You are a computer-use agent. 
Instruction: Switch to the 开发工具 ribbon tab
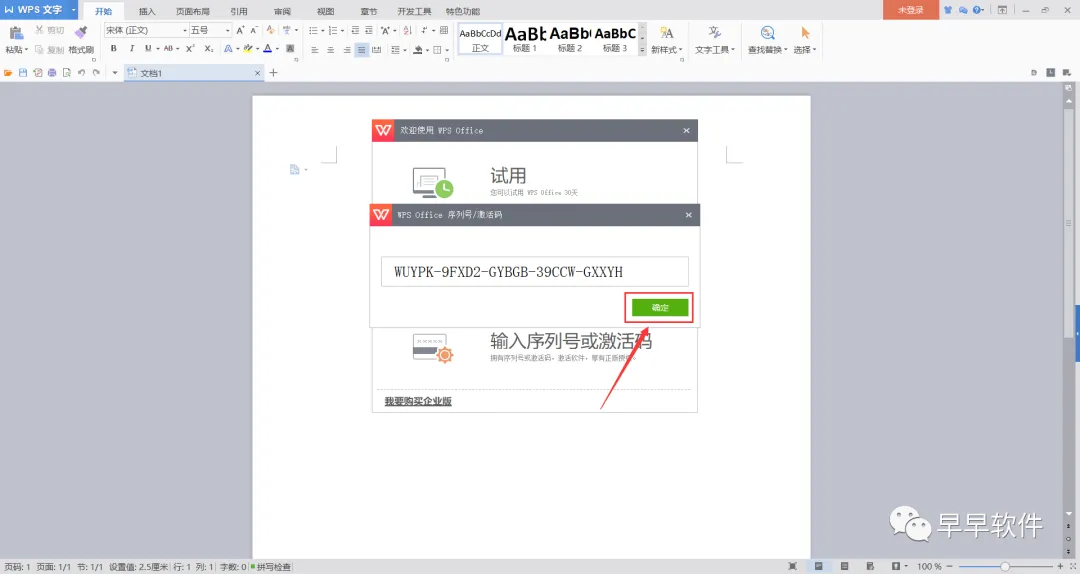coord(414,11)
